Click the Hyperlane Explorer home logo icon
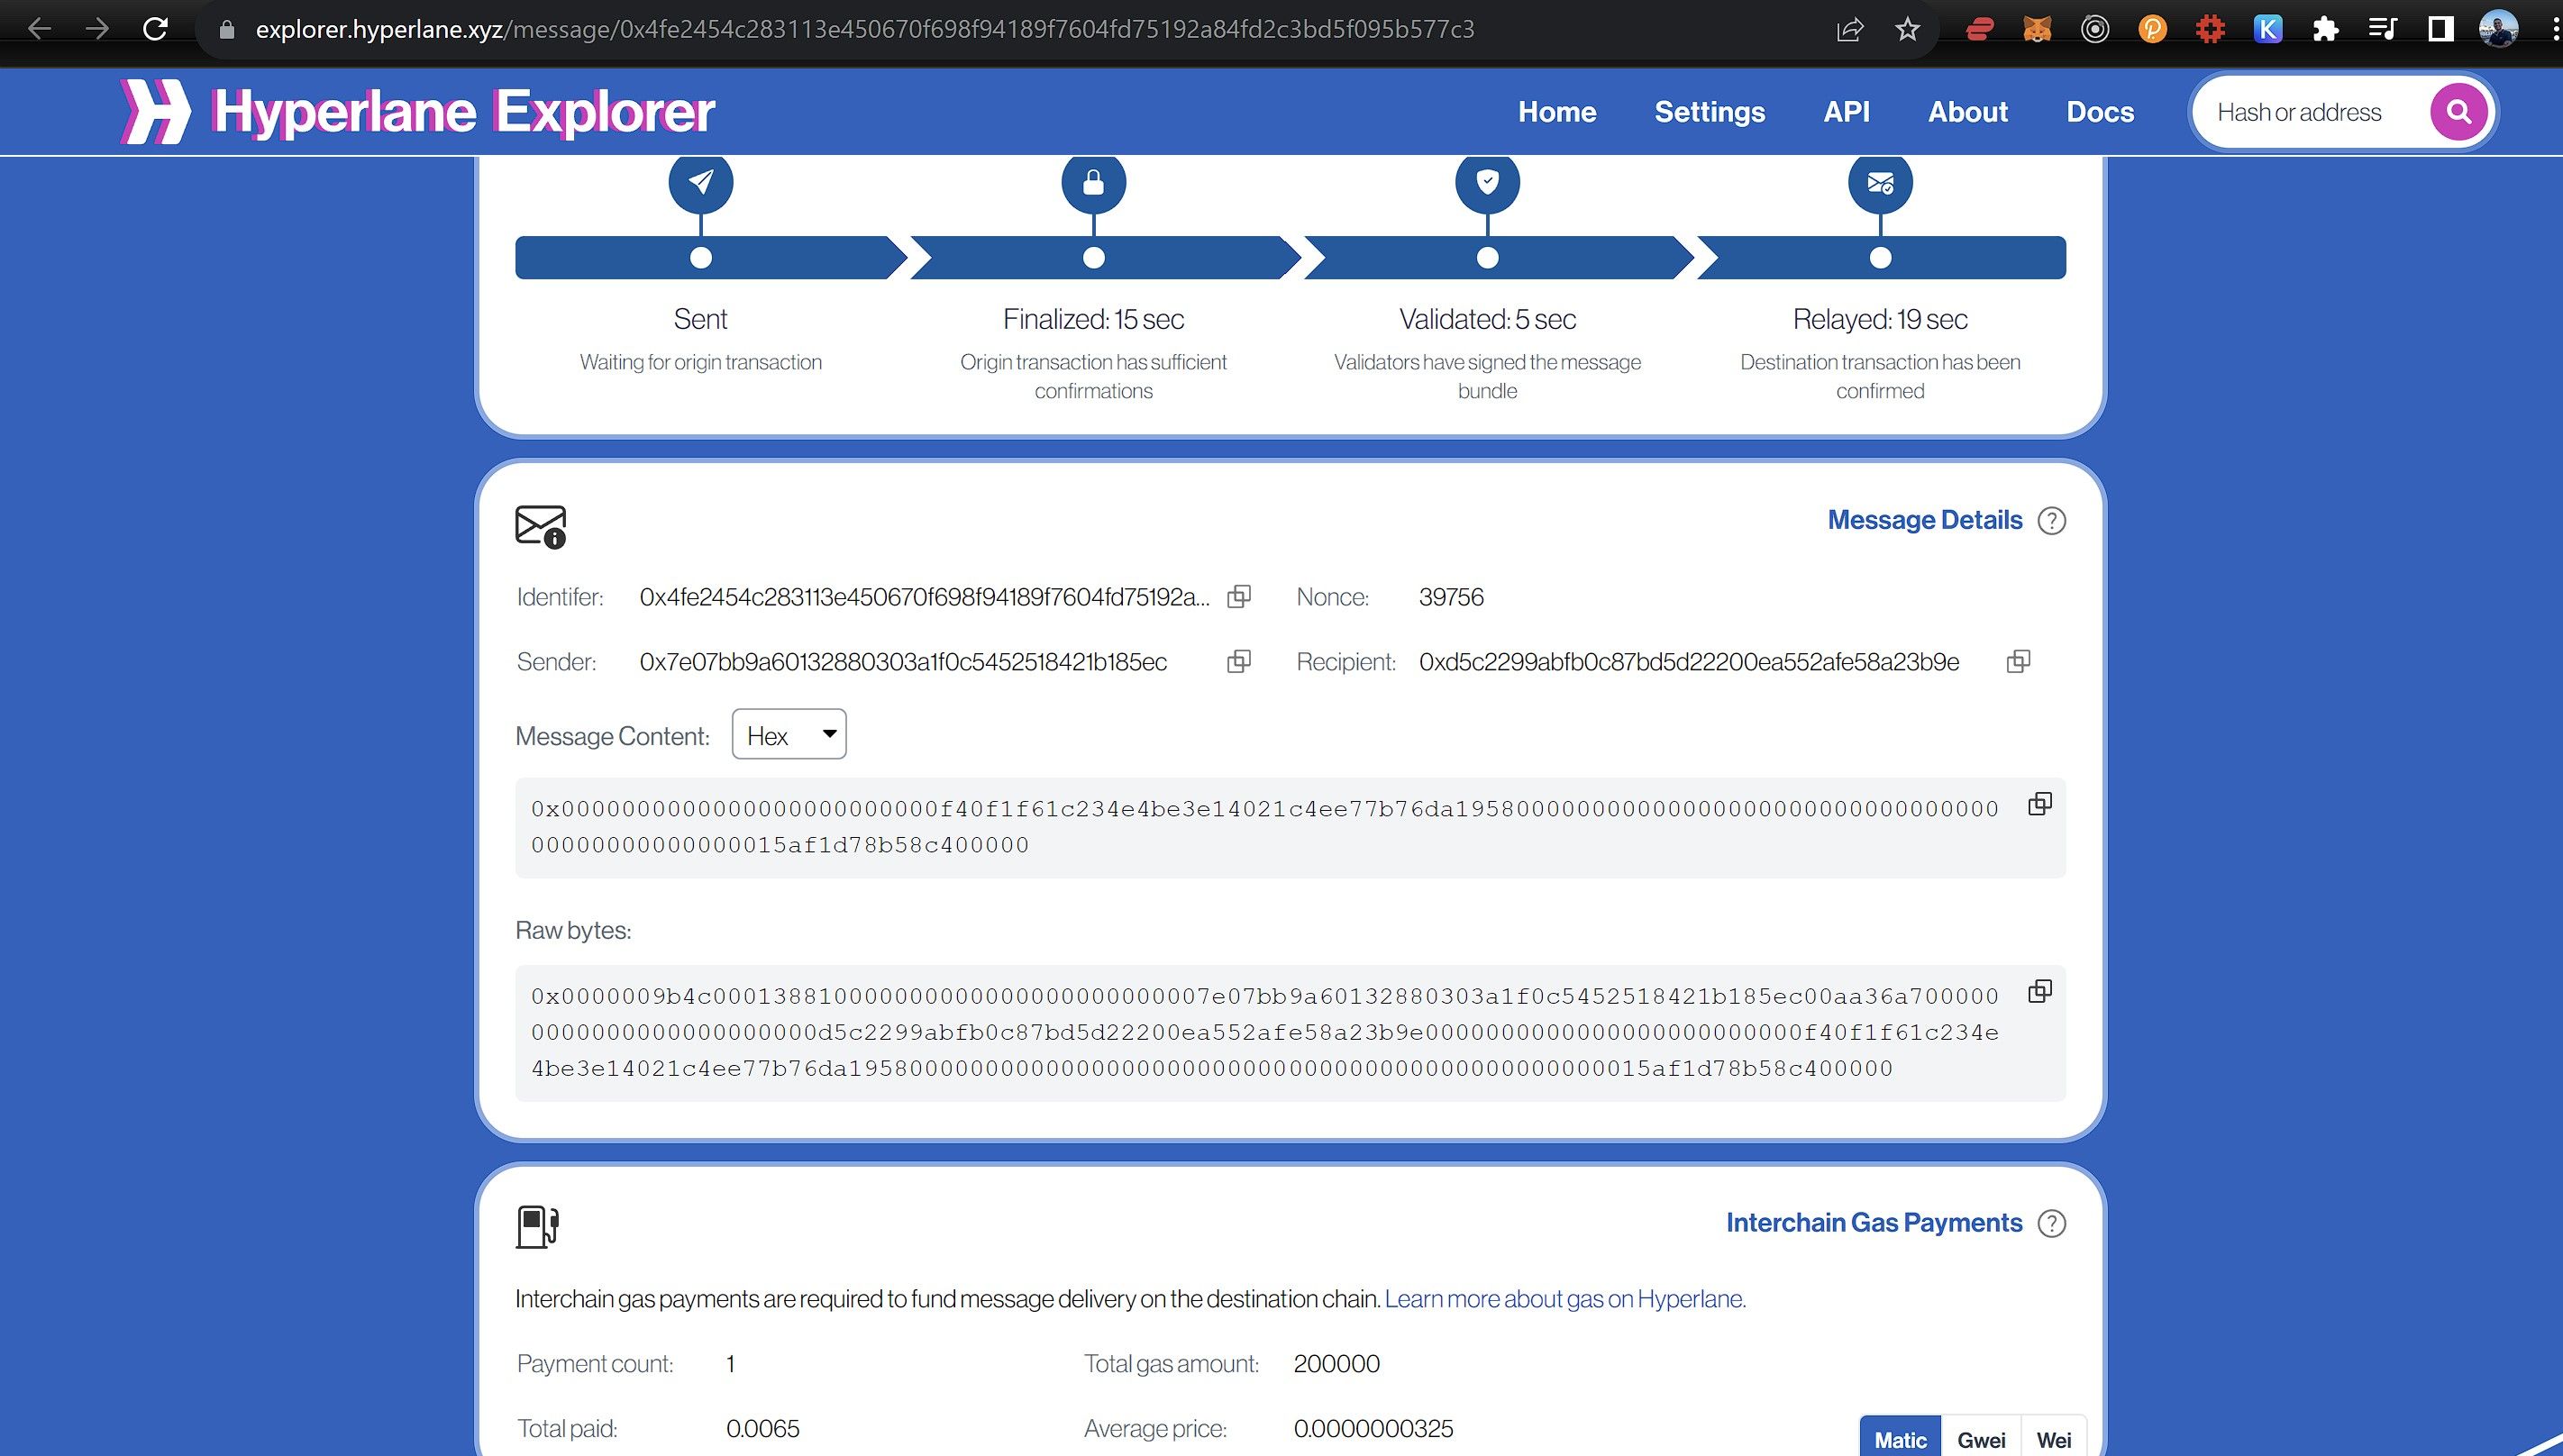 click(x=160, y=111)
